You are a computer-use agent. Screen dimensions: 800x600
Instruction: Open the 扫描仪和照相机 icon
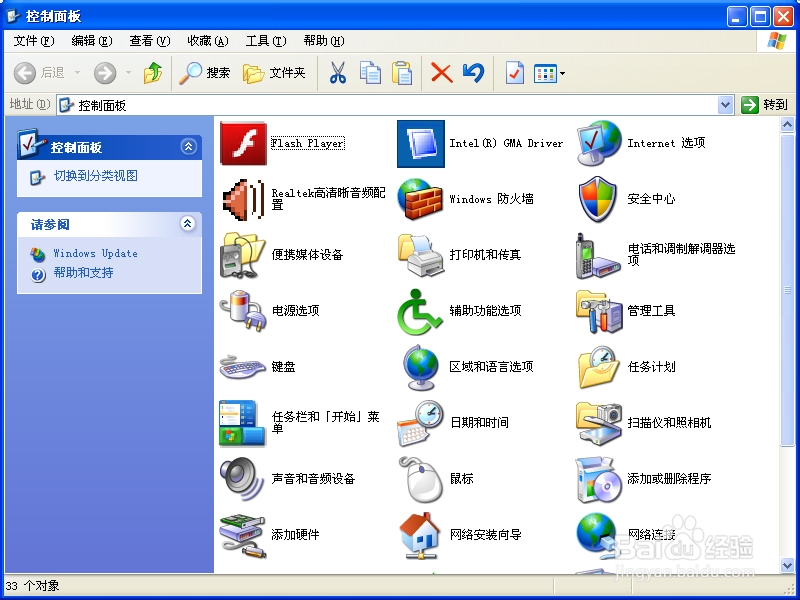point(599,423)
